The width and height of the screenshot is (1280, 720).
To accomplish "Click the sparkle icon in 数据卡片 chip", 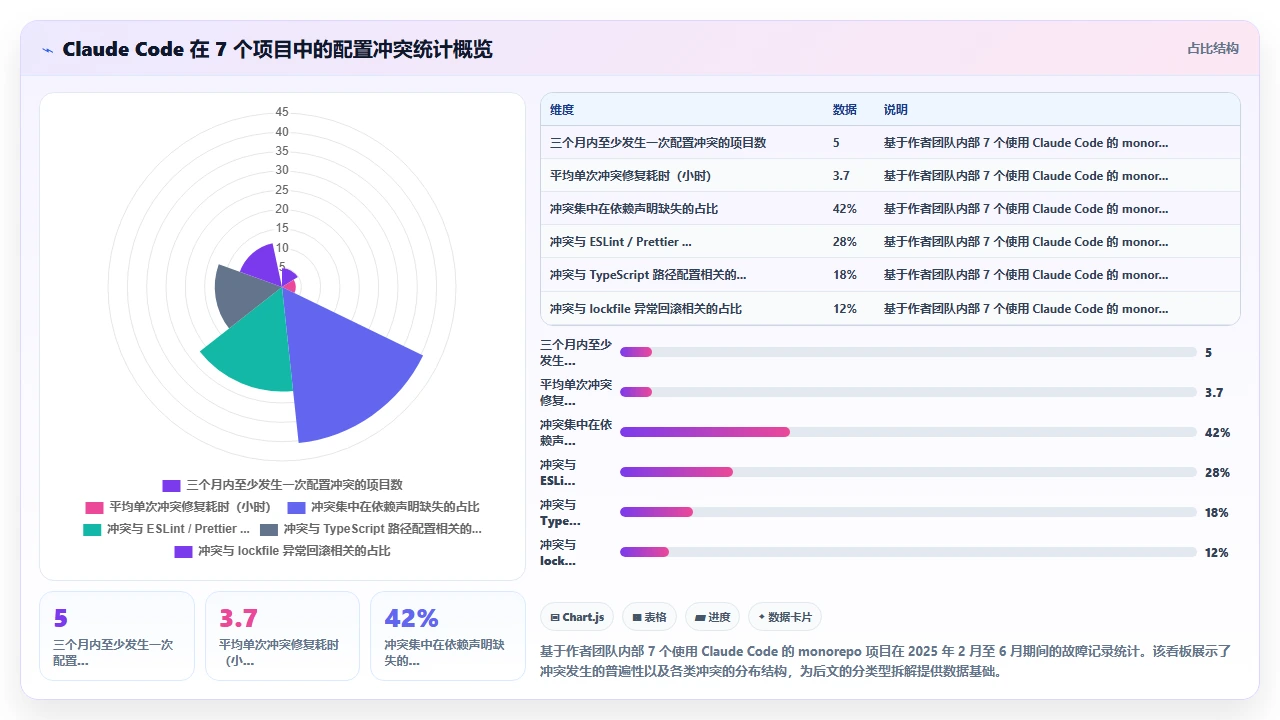I will [762, 618].
